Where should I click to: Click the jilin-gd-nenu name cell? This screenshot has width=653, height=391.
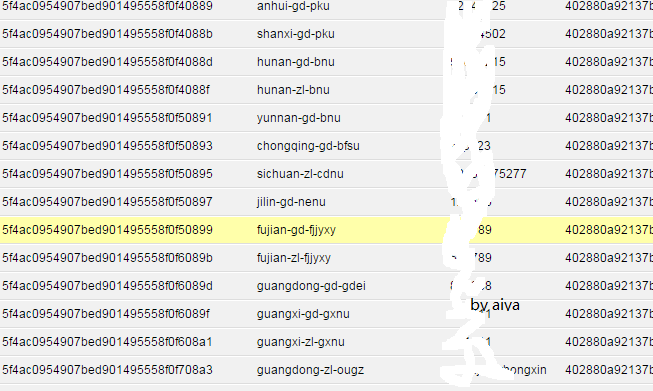tap(291, 202)
